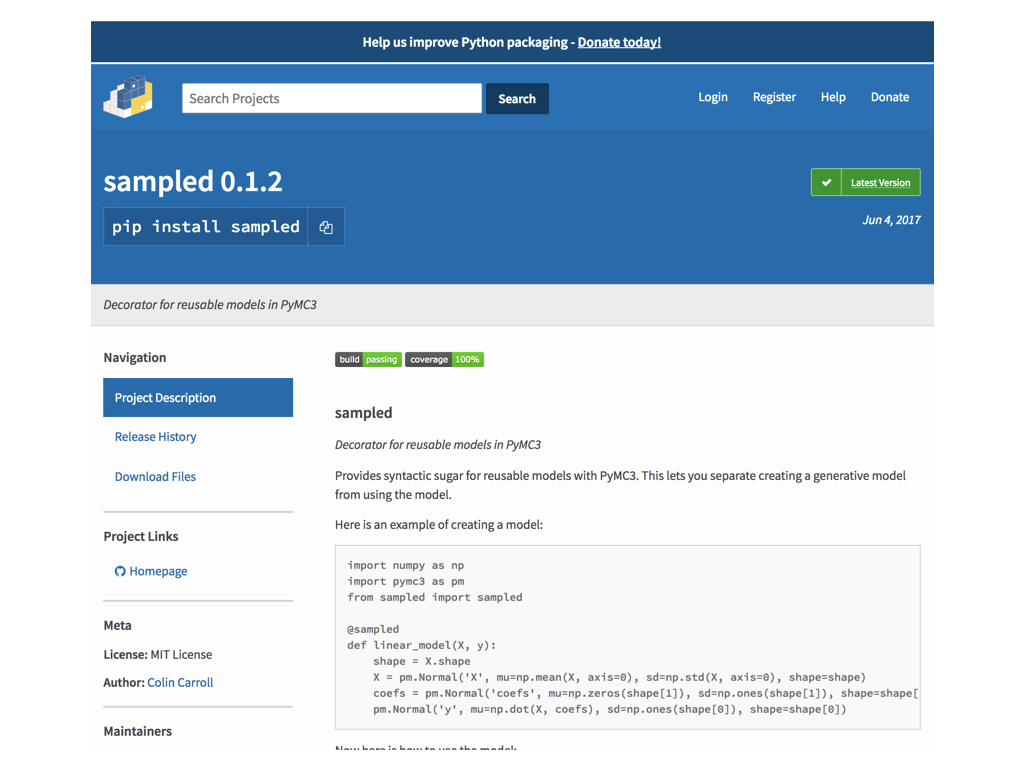Select the Project Description tab
Image resolution: width=1024 pixels, height=768 pixels.
(x=198, y=397)
